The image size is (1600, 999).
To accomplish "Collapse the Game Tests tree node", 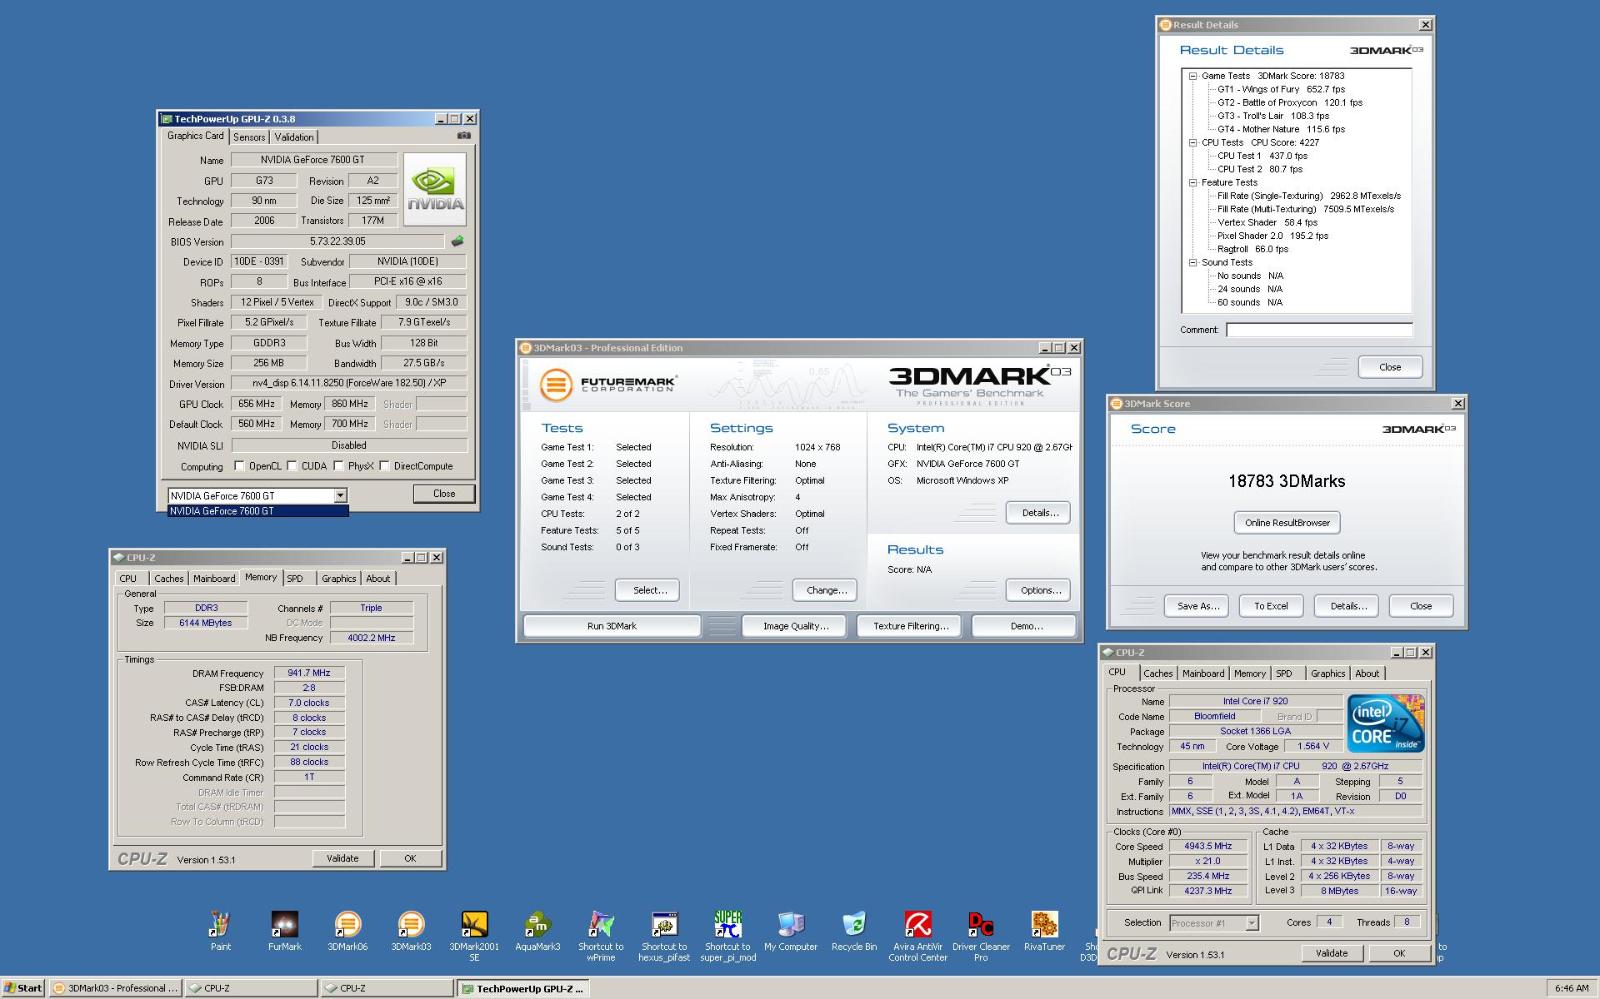I will (1192, 76).
